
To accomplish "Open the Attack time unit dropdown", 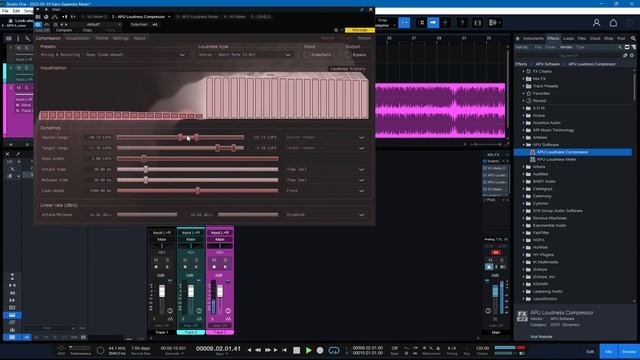I will (324, 169).
